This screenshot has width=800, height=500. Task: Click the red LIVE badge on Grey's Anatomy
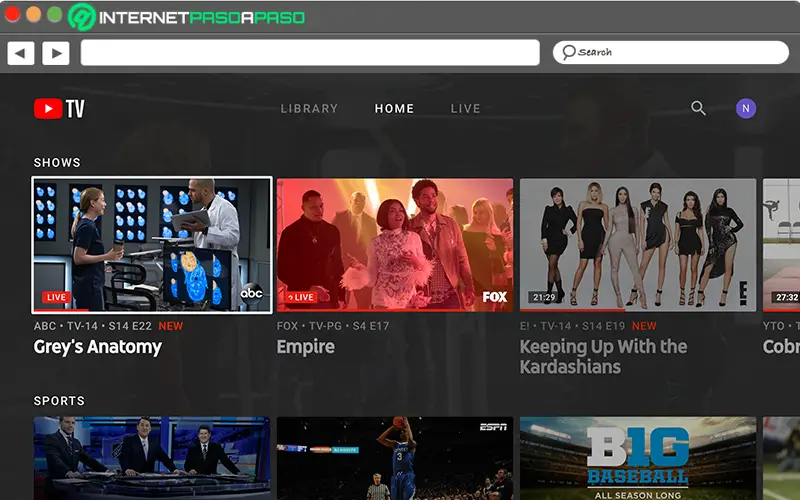pos(56,297)
